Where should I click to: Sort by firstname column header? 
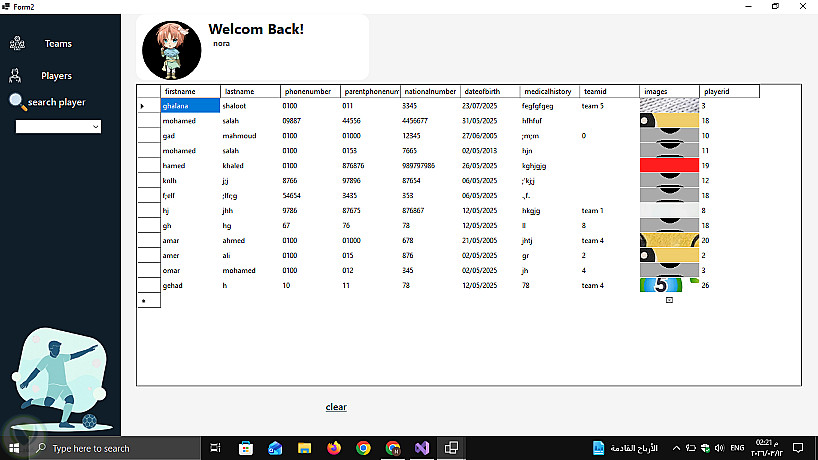pyautogui.click(x=190, y=91)
